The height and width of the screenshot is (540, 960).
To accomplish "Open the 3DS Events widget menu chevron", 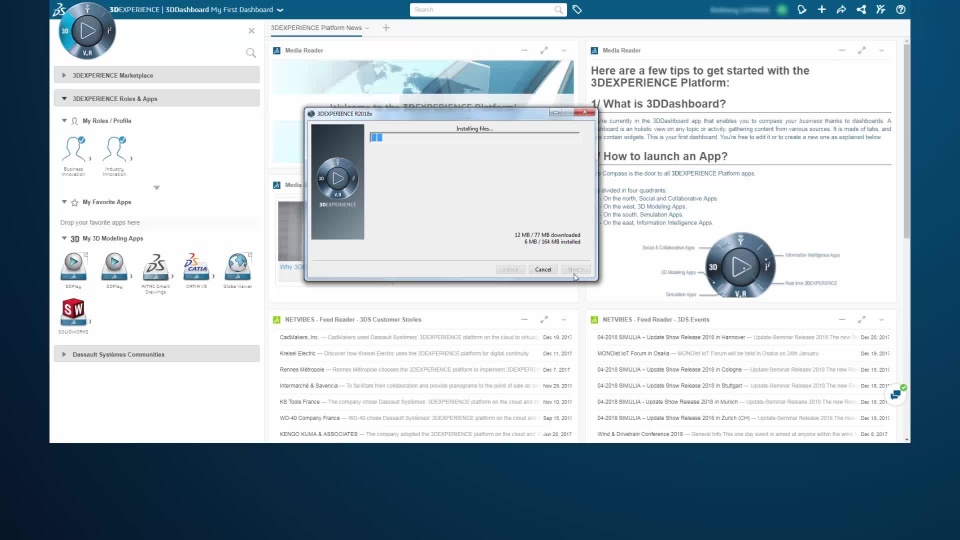I will pyautogui.click(x=882, y=320).
